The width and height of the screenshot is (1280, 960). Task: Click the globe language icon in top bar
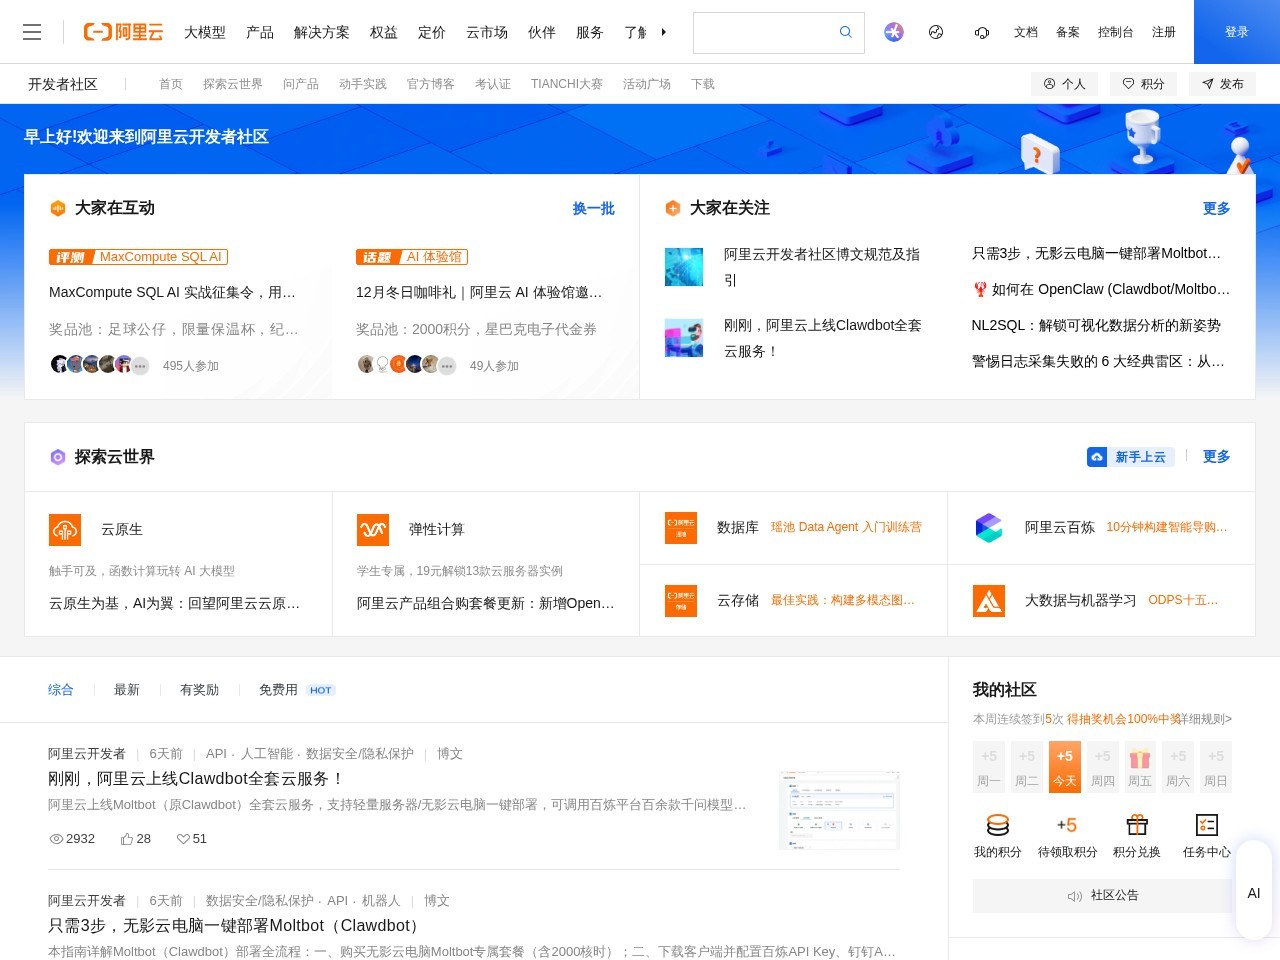coord(936,32)
